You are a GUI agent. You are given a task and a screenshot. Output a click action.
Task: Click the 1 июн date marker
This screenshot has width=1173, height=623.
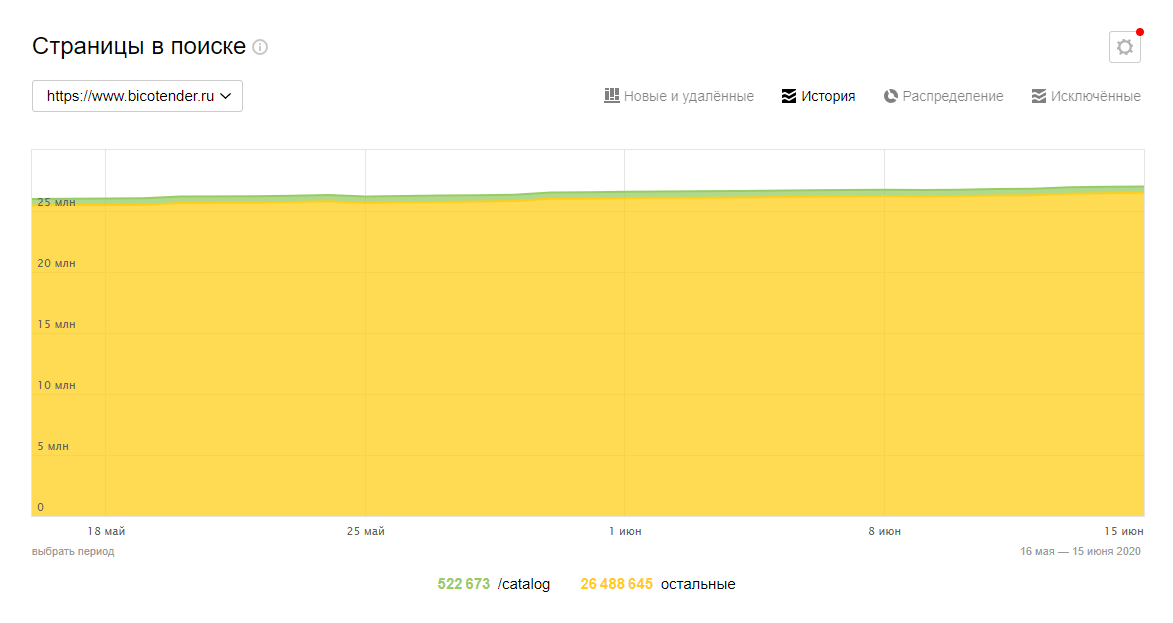pyautogui.click(x=625, y=531)
